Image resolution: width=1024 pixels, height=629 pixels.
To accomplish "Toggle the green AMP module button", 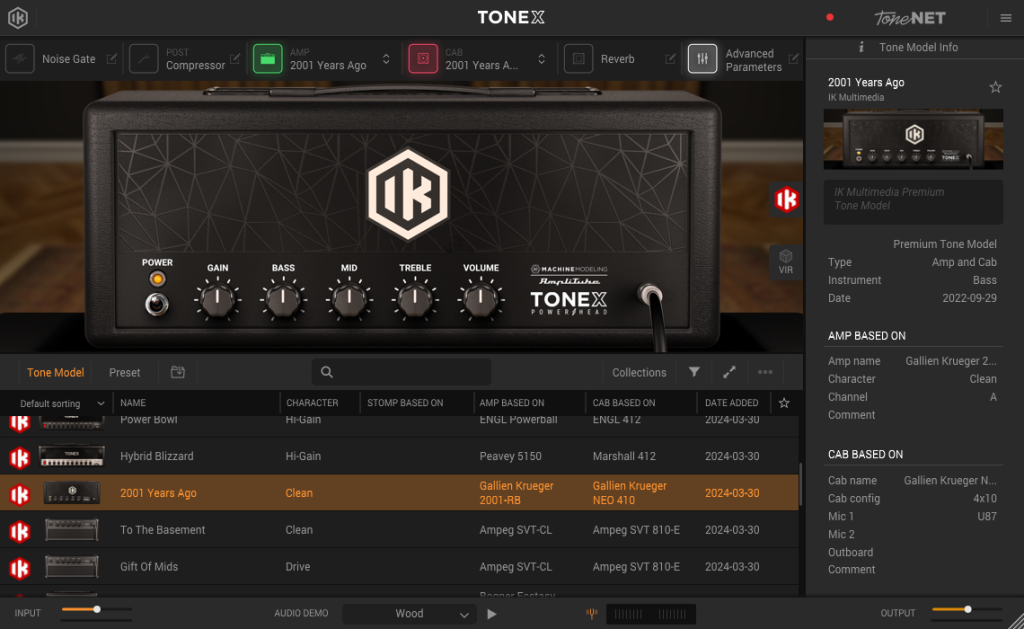I will pyautogui.click(x=268, y=59).
